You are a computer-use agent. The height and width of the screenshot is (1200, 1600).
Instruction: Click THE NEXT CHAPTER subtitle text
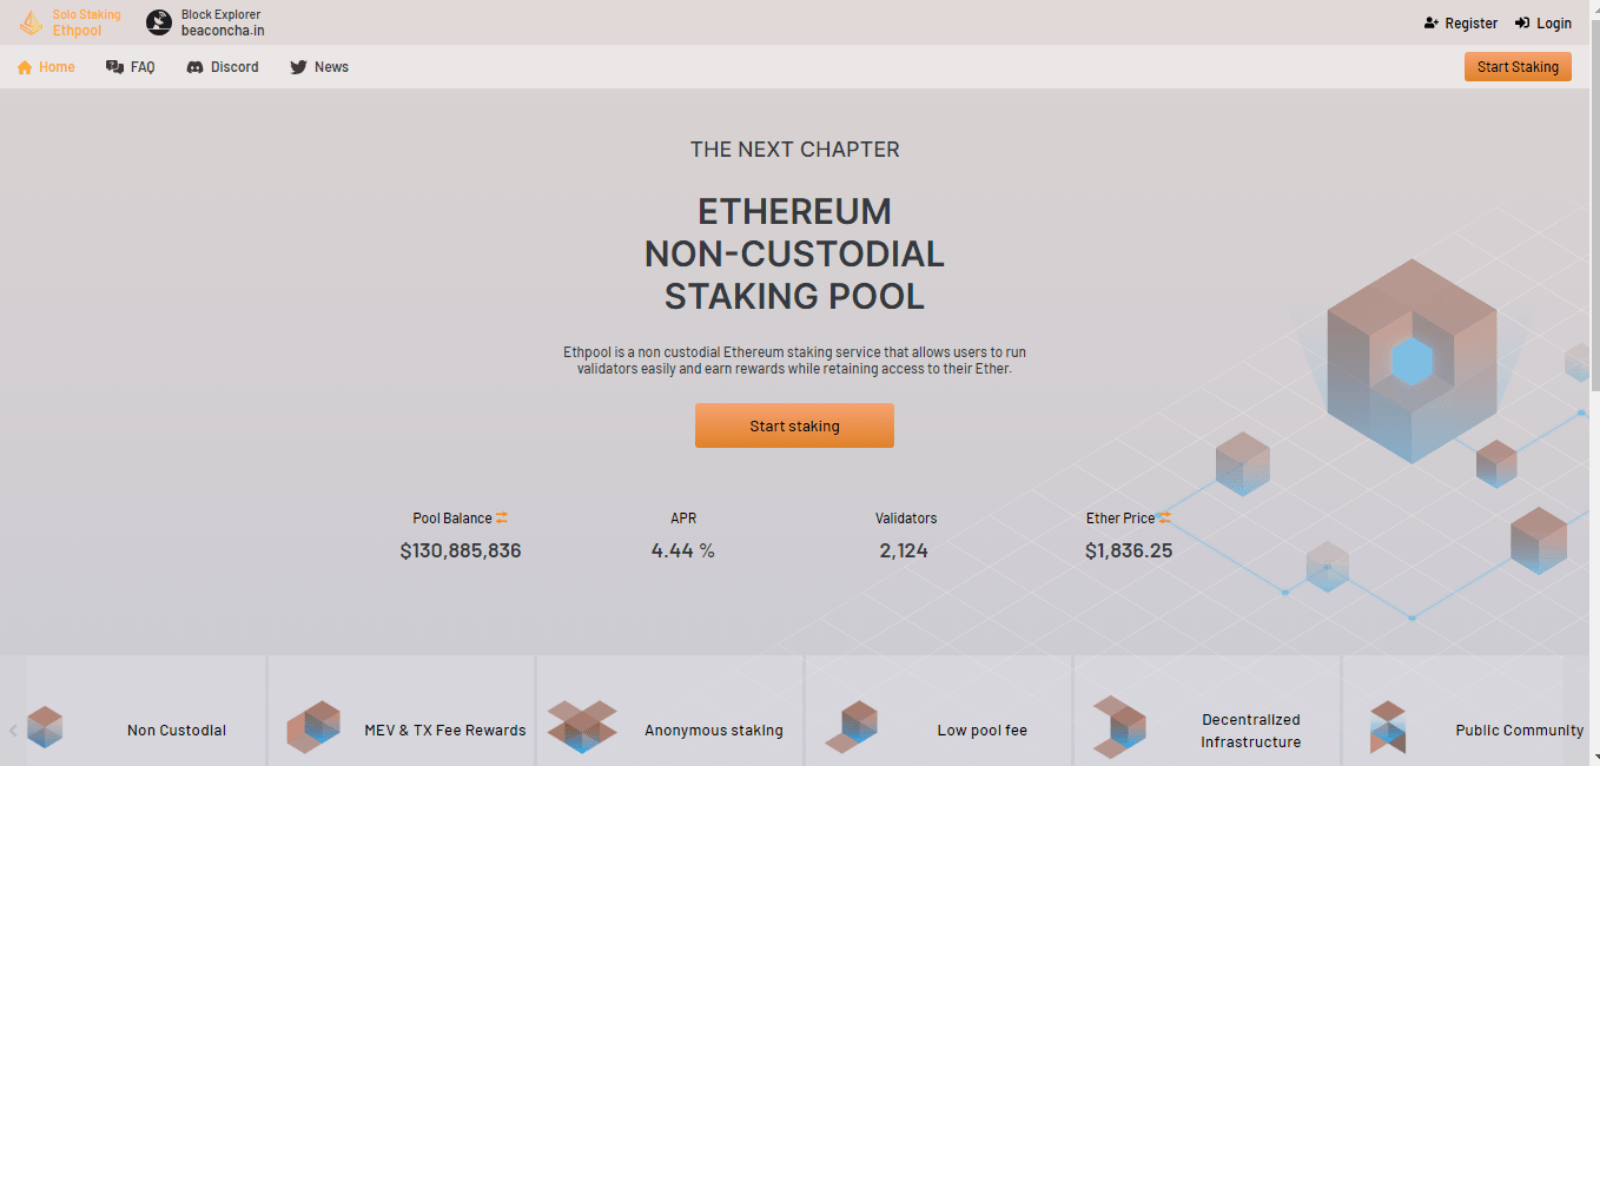tap(794, 150)
